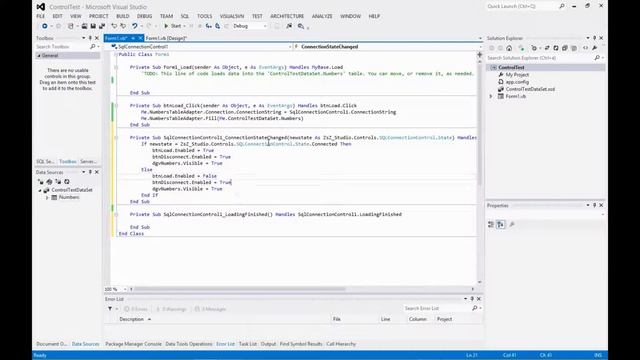The width and height of the screenshot is (640, 360).
Task: Open the ConnectionStateChanged member dropdown
Action: pos(480,47)
